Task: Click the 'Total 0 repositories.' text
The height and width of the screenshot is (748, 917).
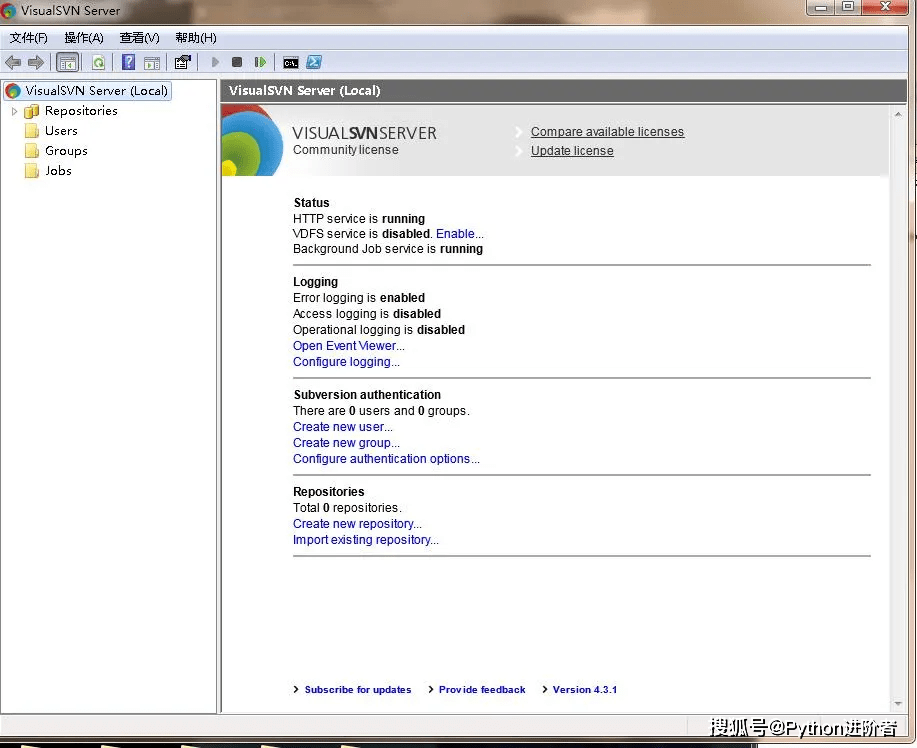Action: (x=347, y=508)
